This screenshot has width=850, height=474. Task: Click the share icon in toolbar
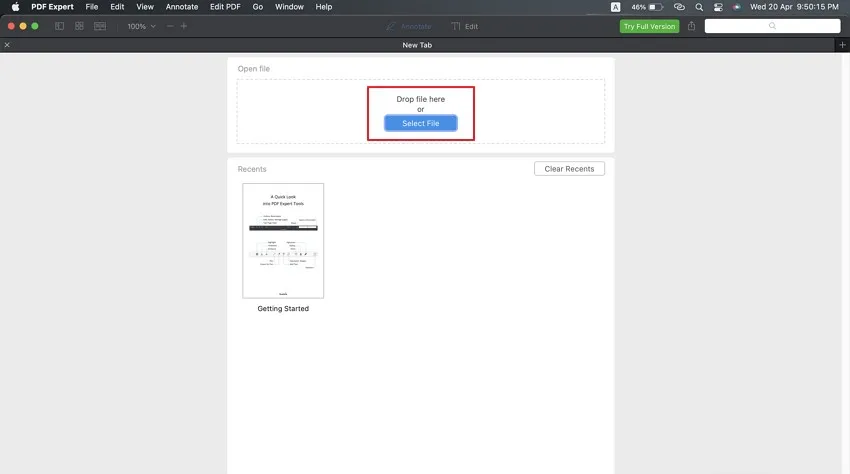(x=691, y=26)
